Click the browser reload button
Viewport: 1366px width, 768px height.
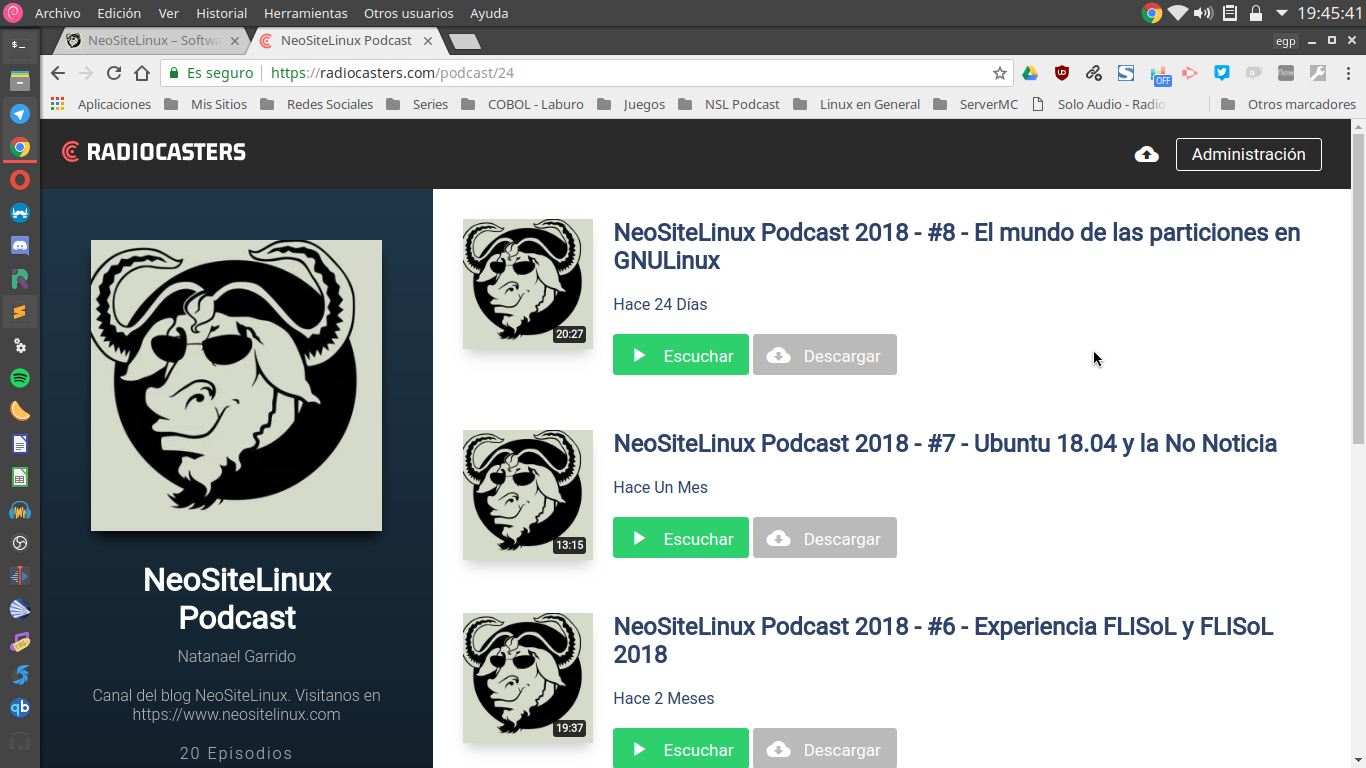pos(114,73)
